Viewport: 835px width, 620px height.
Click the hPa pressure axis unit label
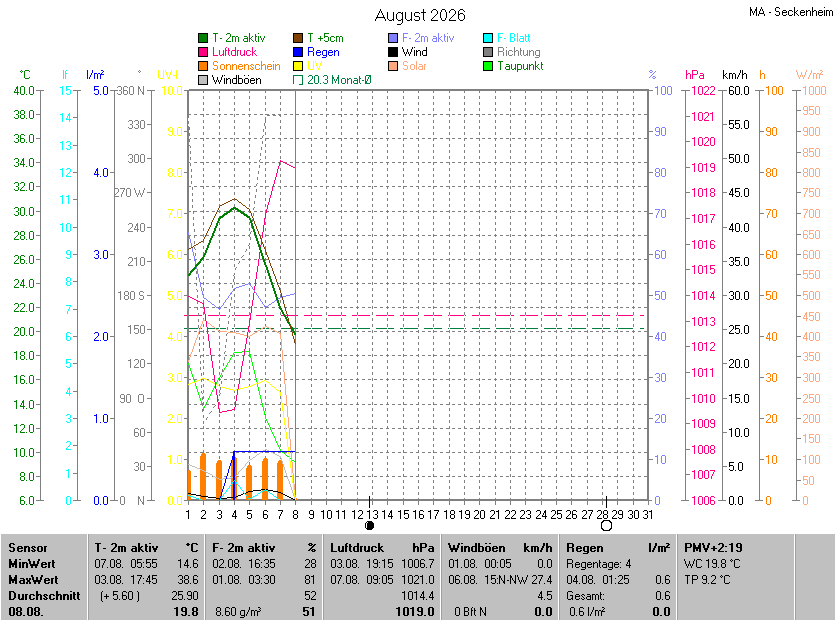(695, 75)
